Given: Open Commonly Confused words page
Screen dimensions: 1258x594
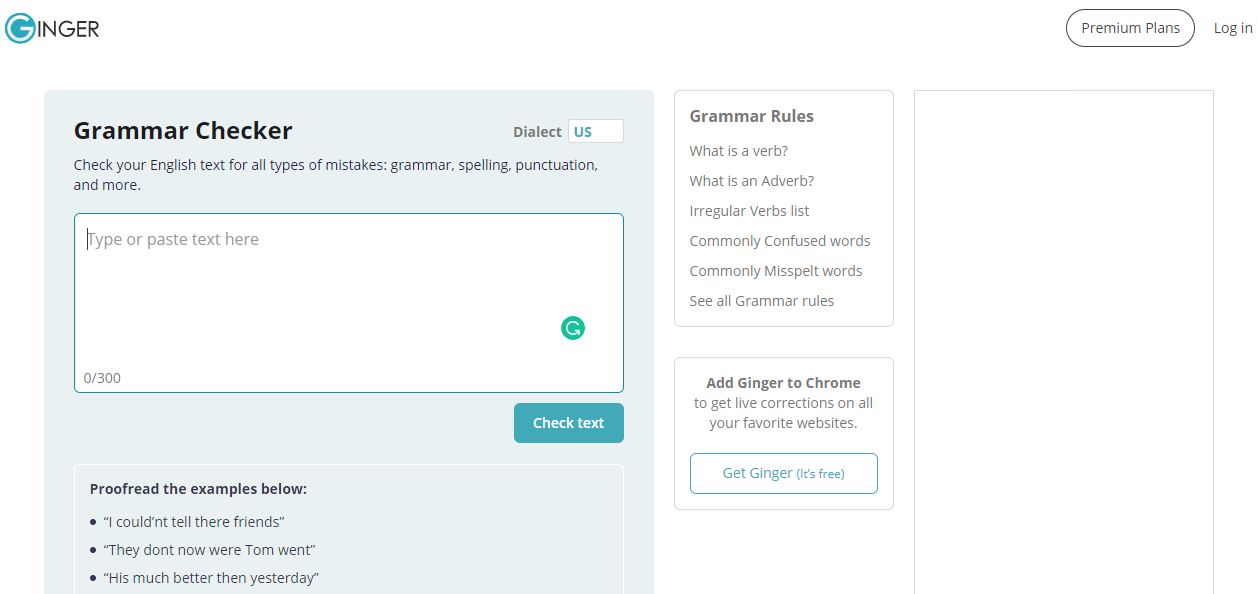Looking at the screenshot, I should coord(780,241).
